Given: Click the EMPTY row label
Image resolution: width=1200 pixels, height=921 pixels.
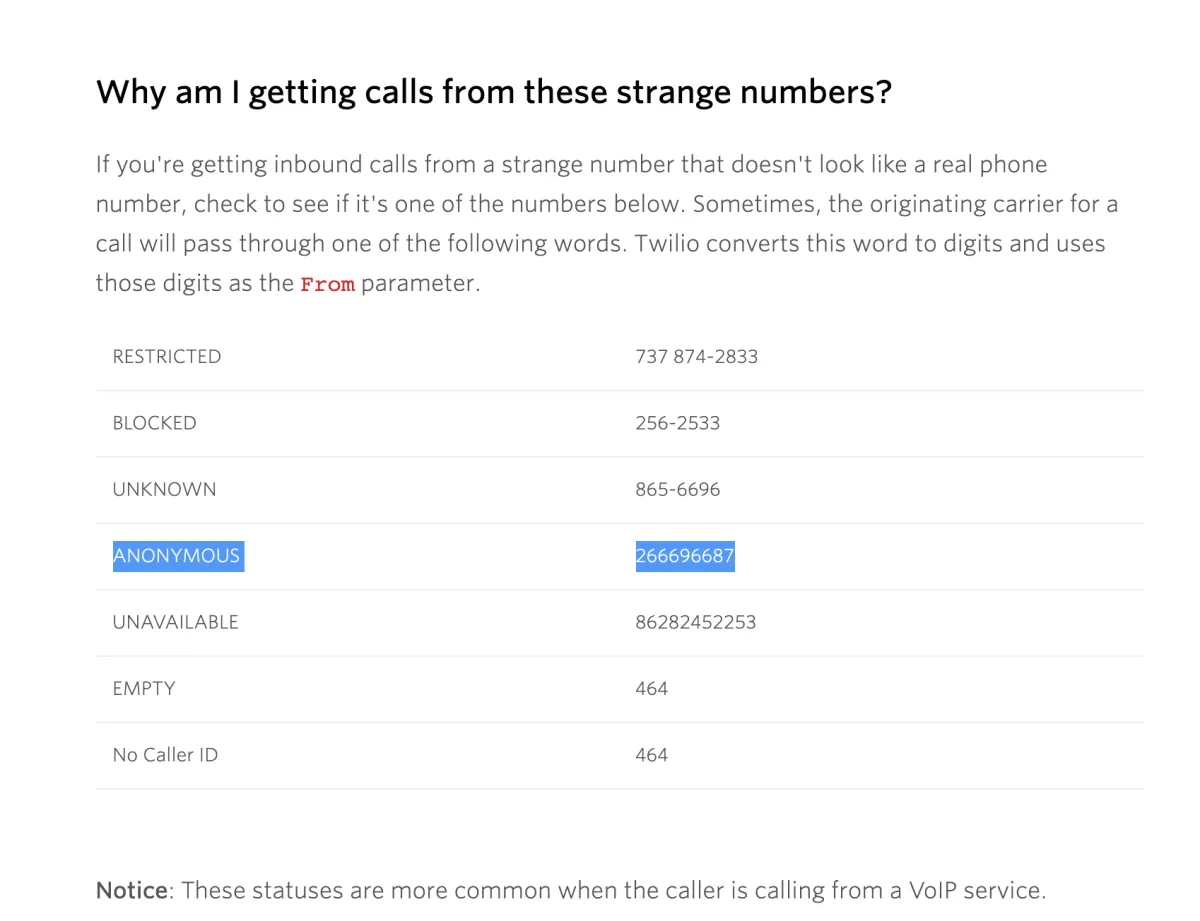Looking at the screenshot, I should (x=144, y=689).
